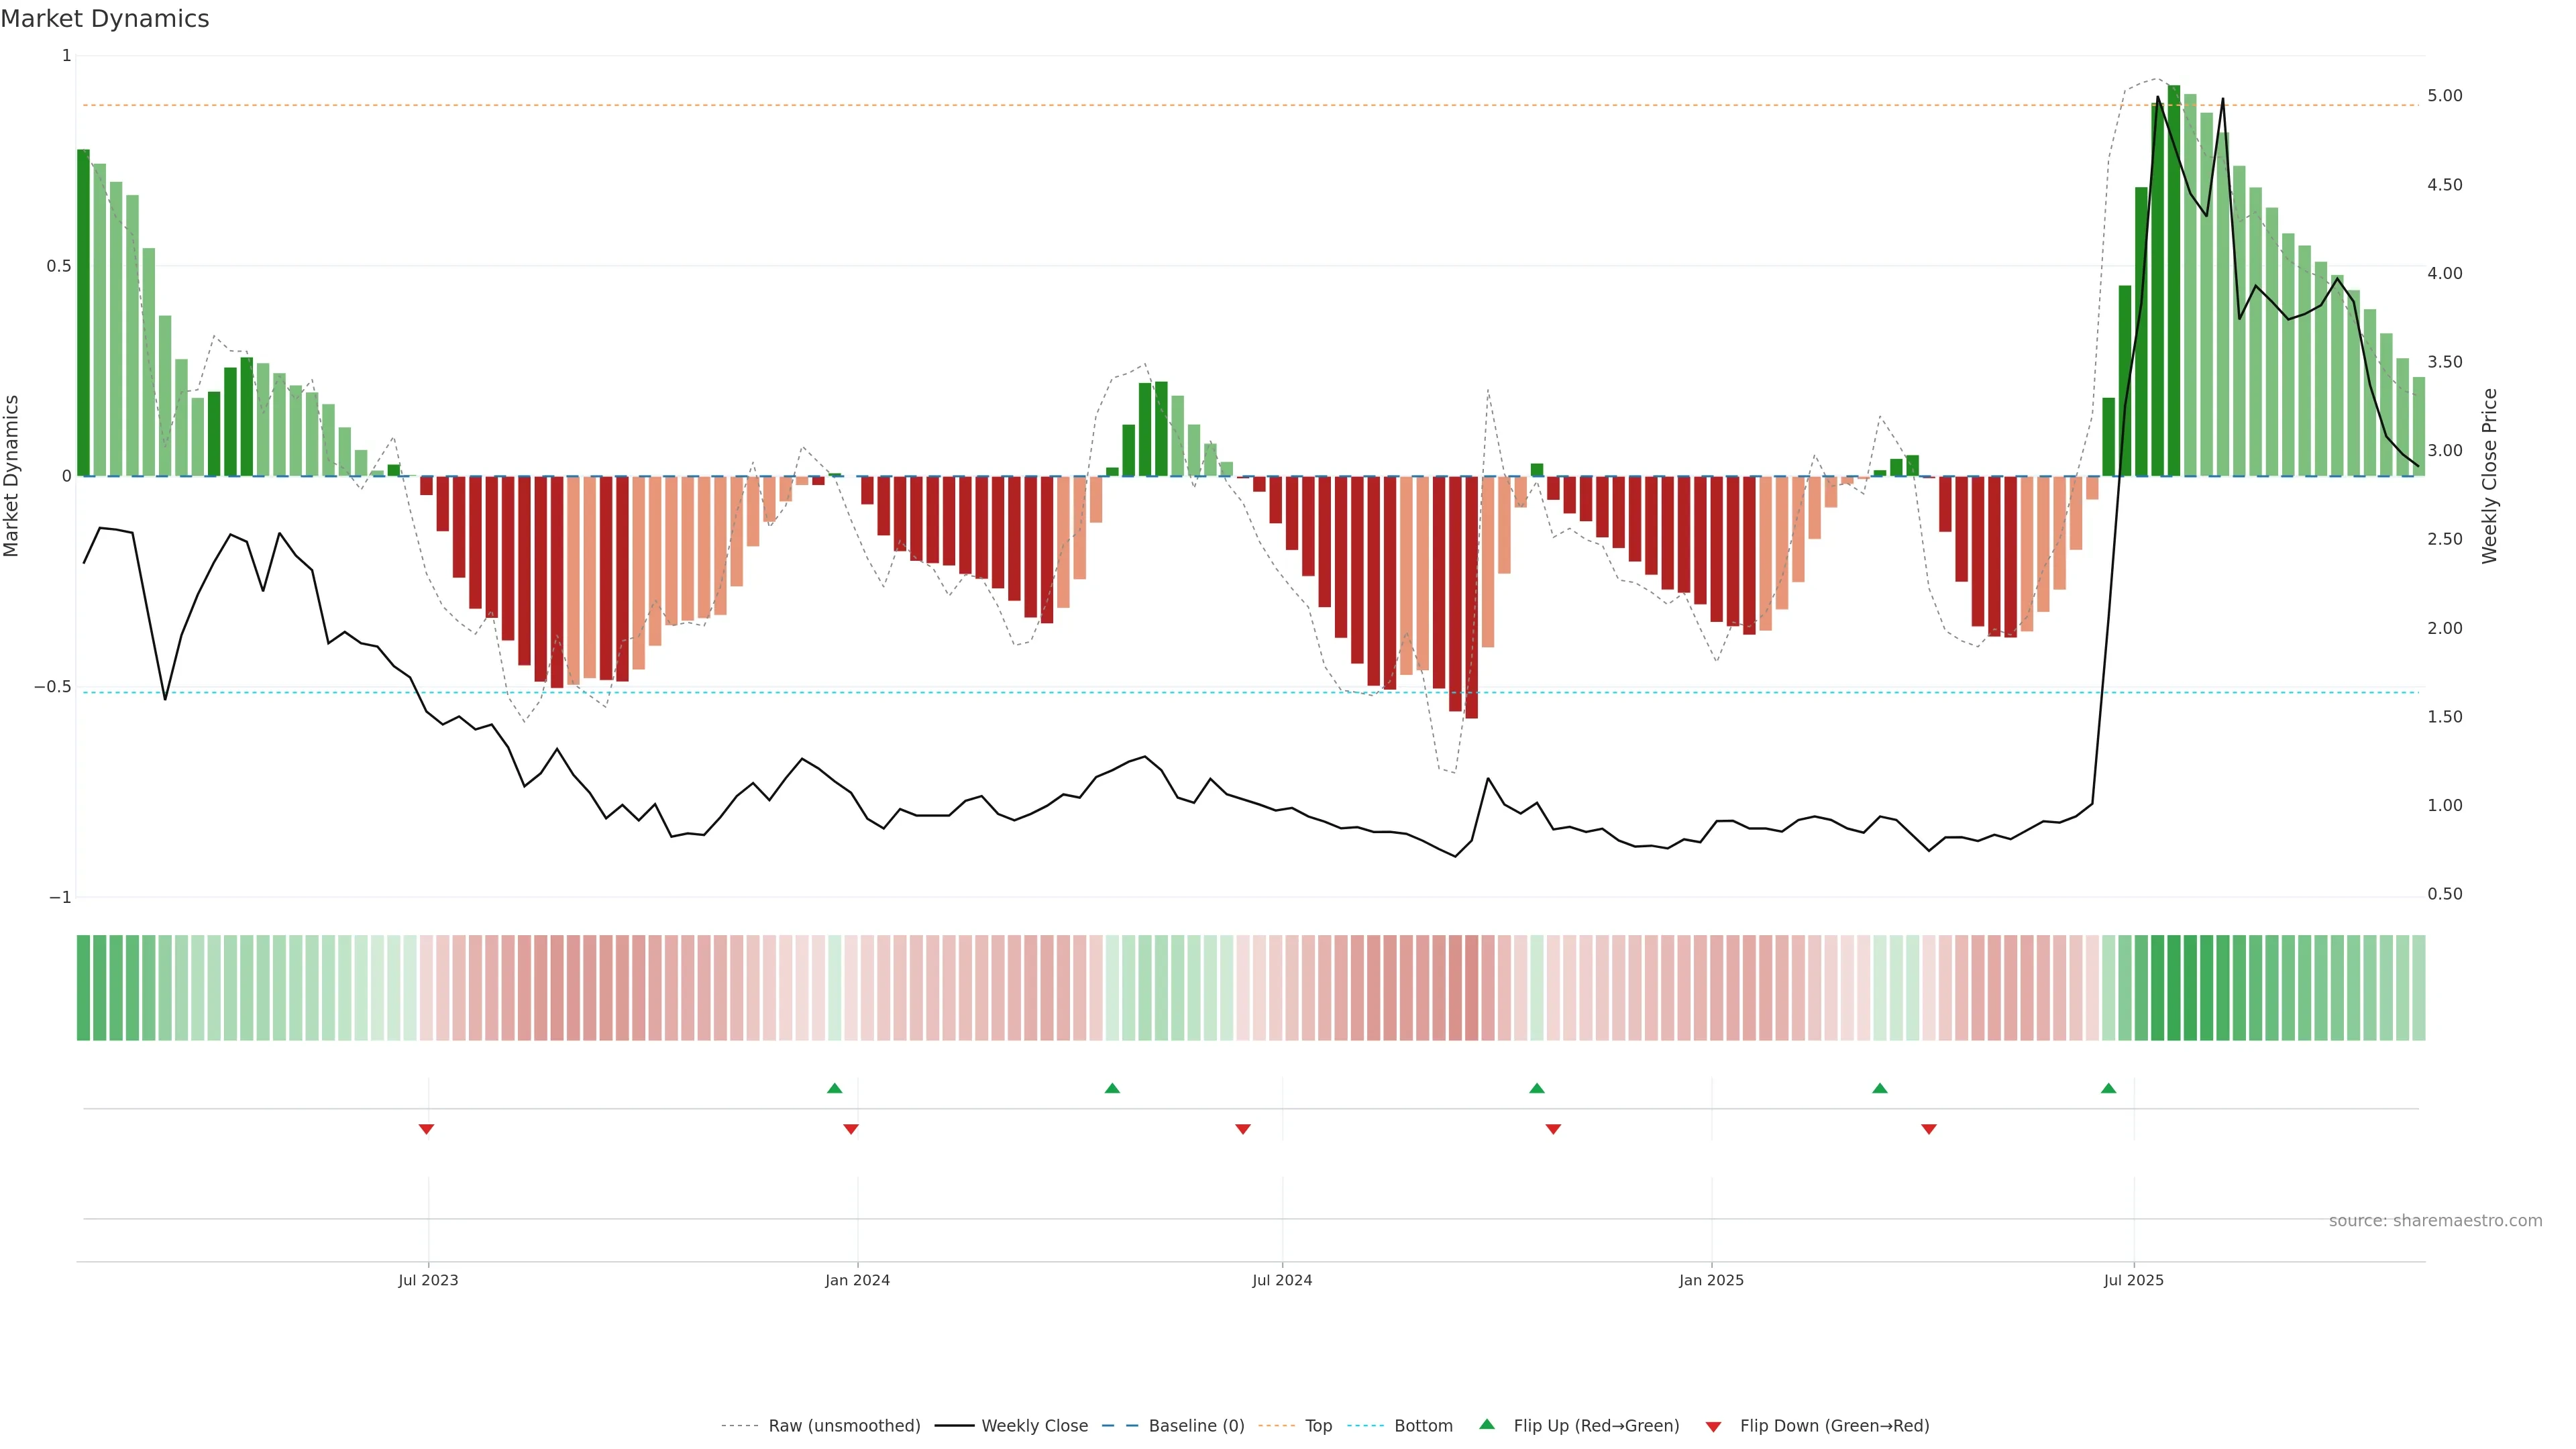Image resolution: width=2576 pixels, height=1449 pixels.
Task: Click the Jan 2025 x-axis label
Action: [x=1711, y=1280]
